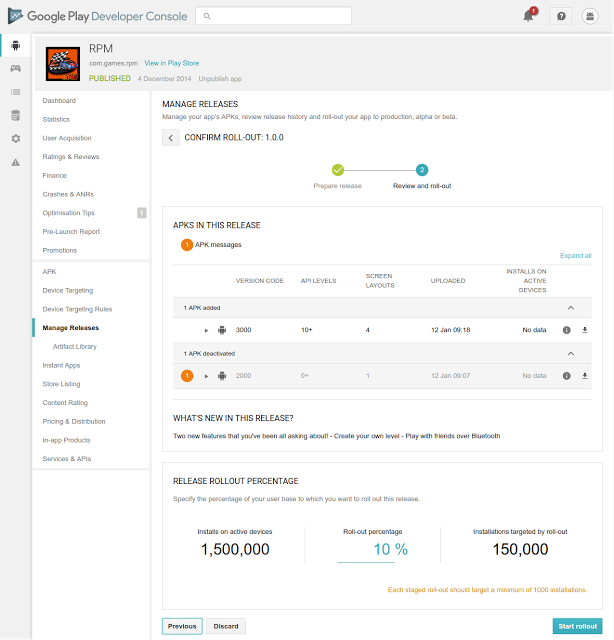Viewport: 614px width, 640px height.
Task: Download APK version 3000
Action: pos(585,330)
